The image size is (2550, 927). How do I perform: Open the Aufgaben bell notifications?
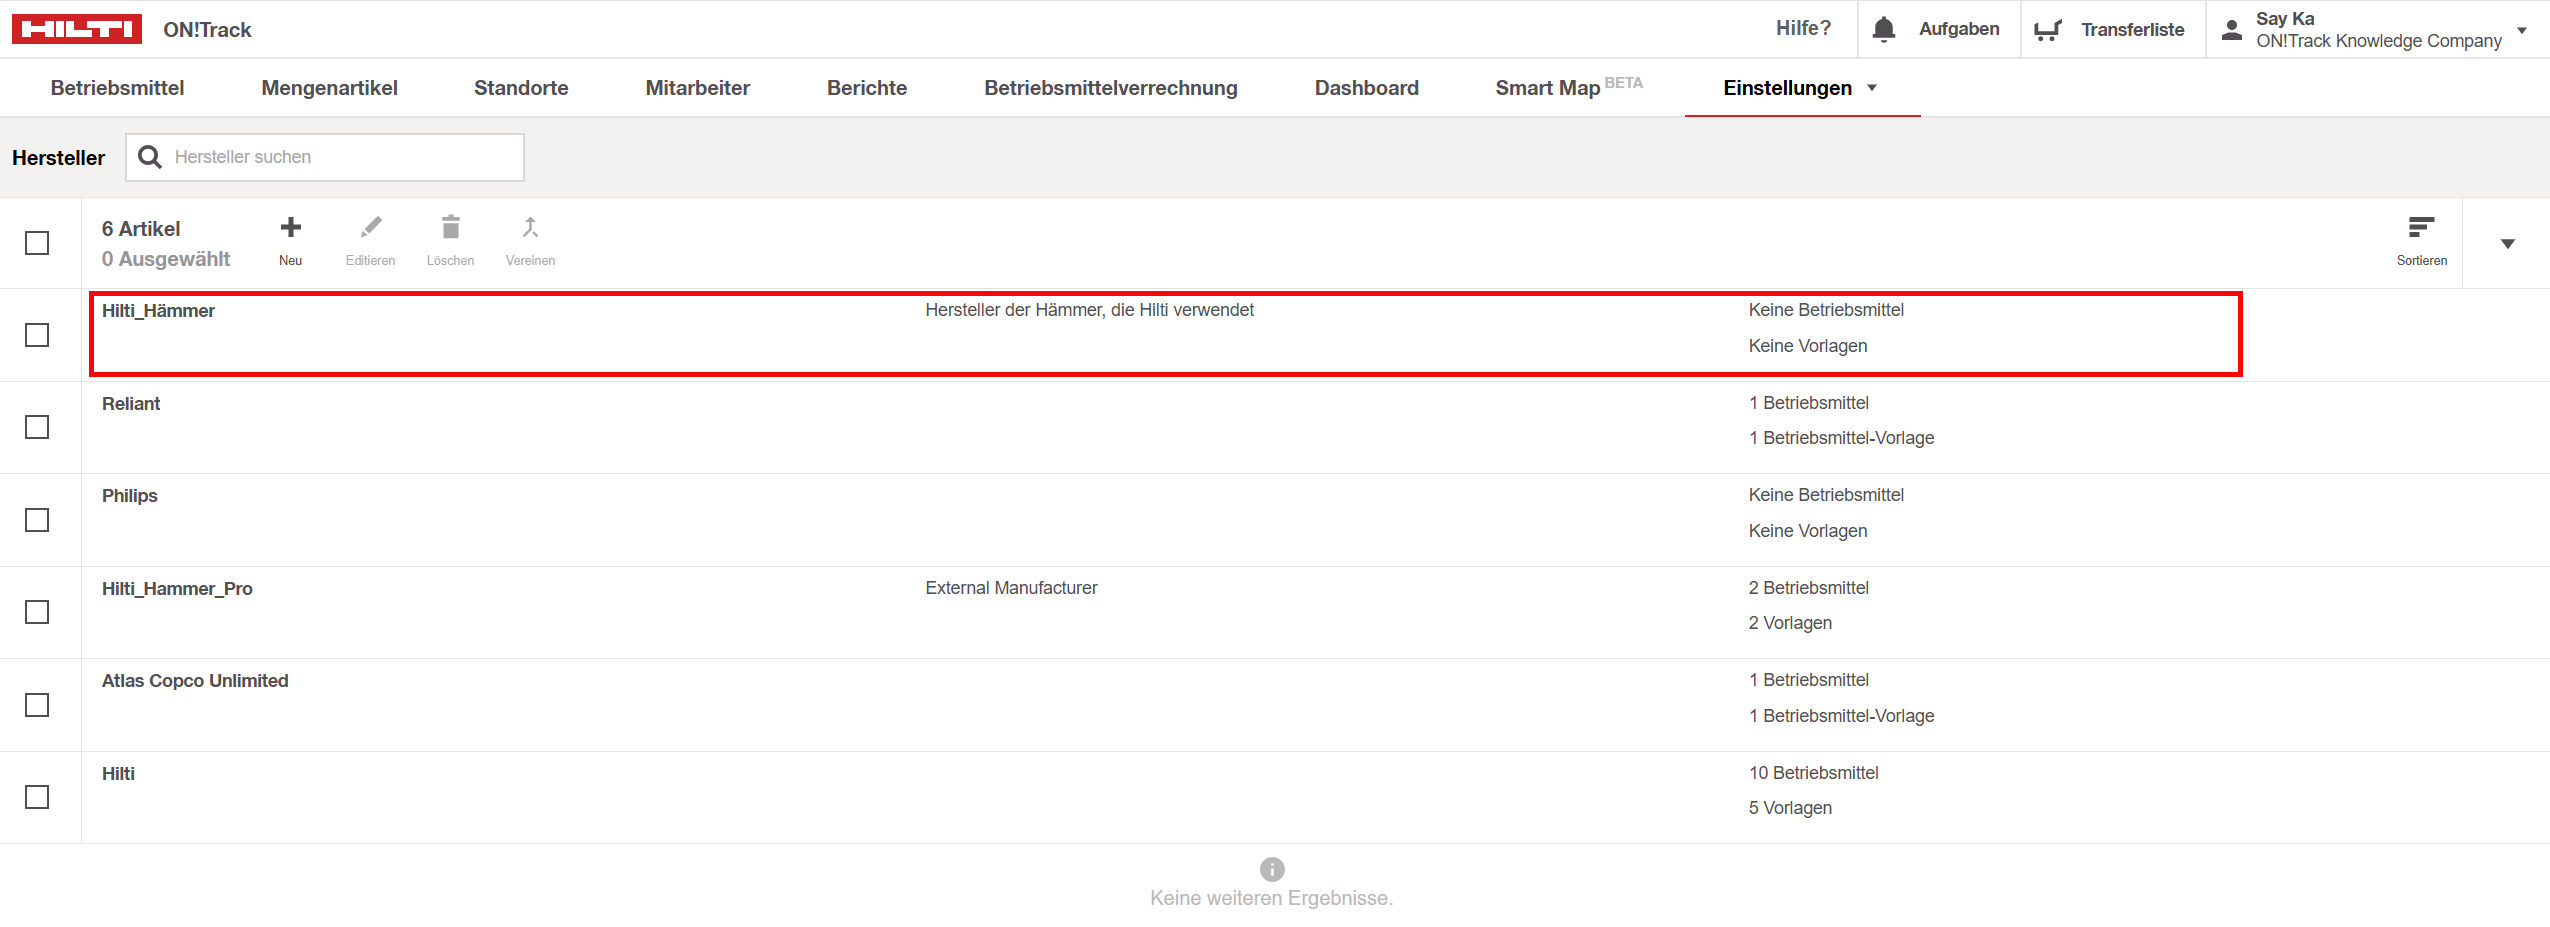tap(1884, 29)
